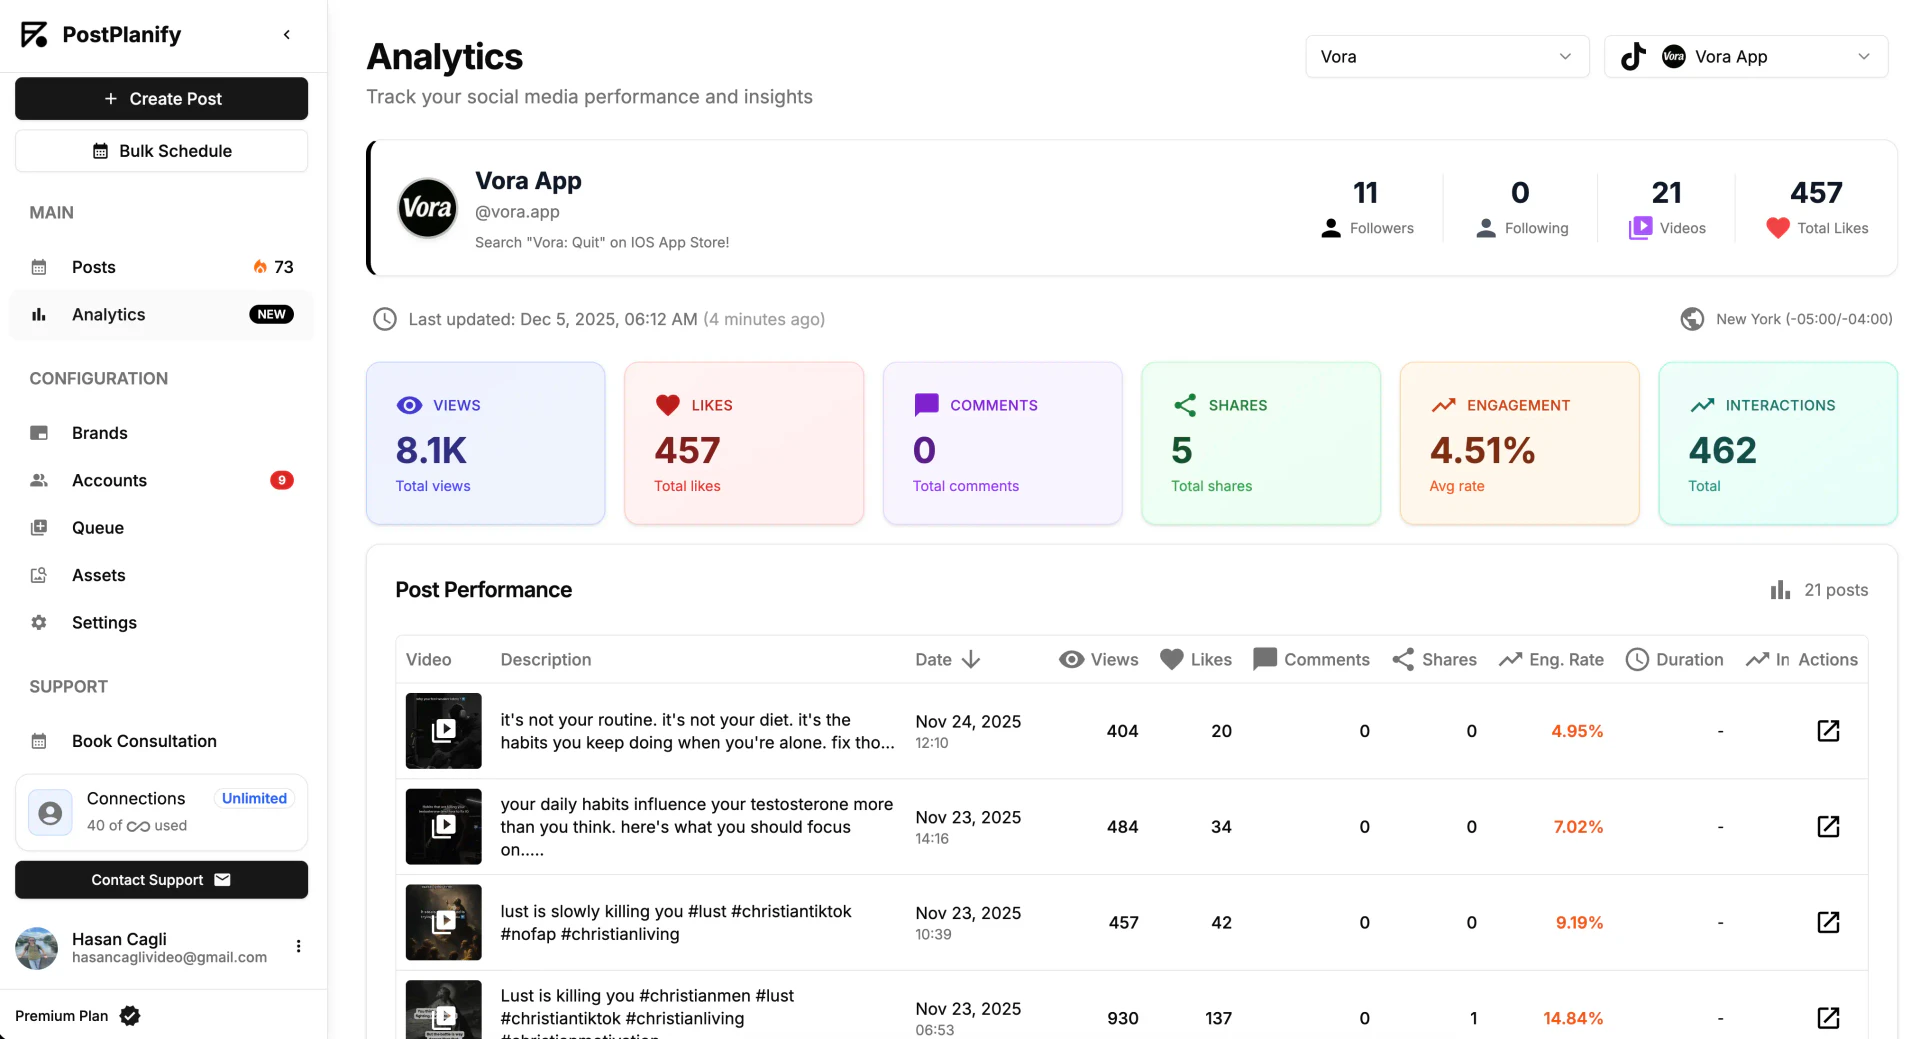Open the Analytics sidebar section
This screenshot has width=1920, height=1039.
[108, 314]
